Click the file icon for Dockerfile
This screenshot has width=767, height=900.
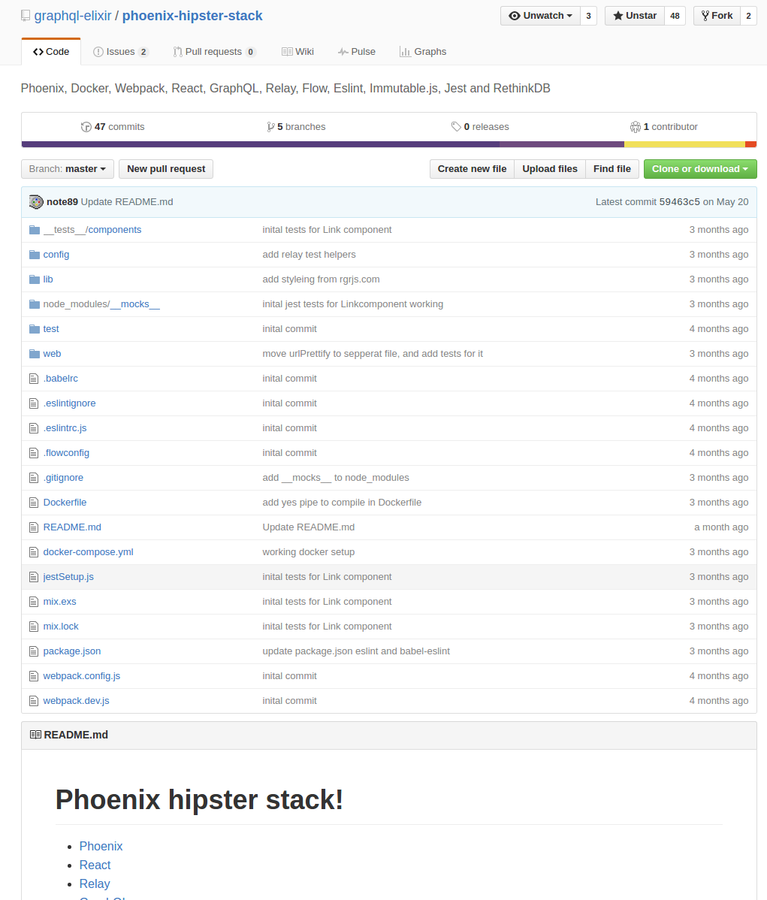point(34,502)
